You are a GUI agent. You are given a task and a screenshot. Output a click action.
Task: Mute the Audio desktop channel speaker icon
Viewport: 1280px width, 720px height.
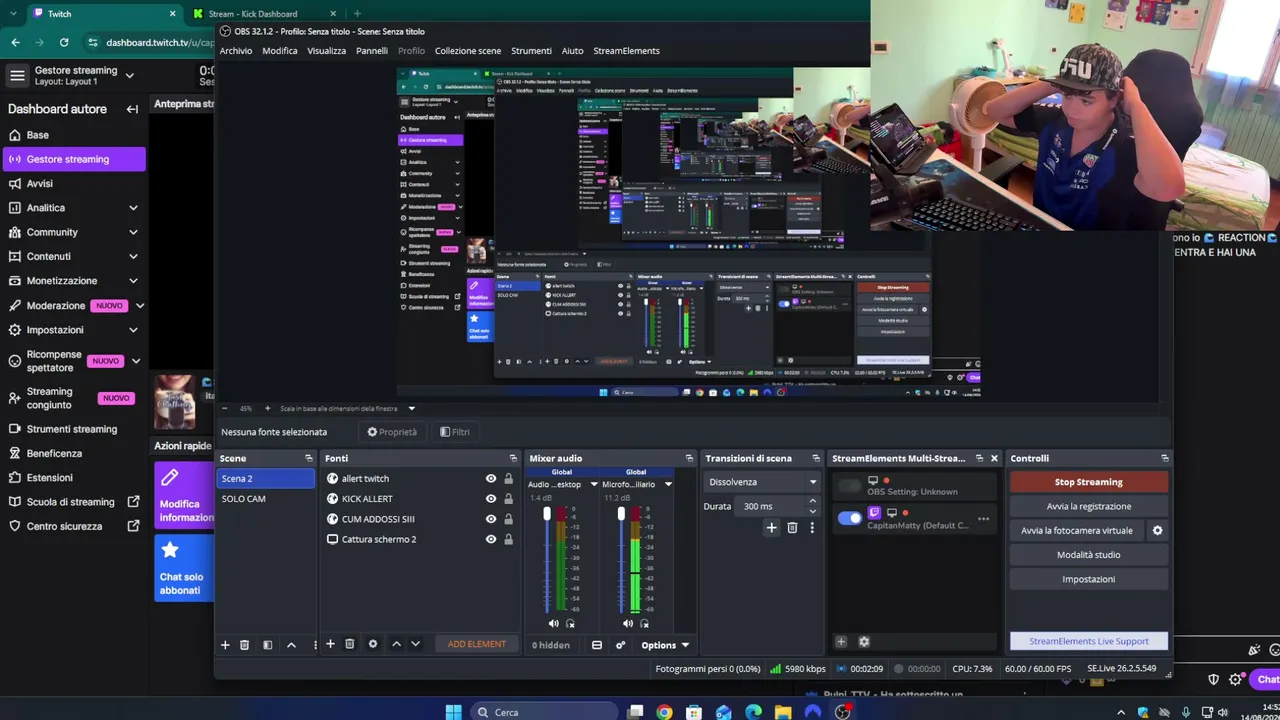click(553, 623)
